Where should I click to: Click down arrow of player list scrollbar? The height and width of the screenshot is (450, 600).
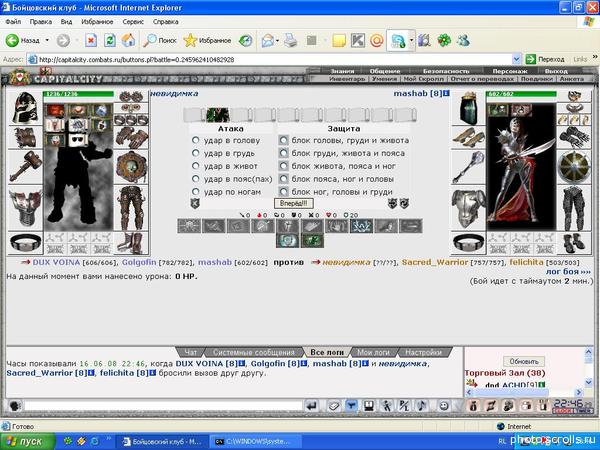[589, 382]
